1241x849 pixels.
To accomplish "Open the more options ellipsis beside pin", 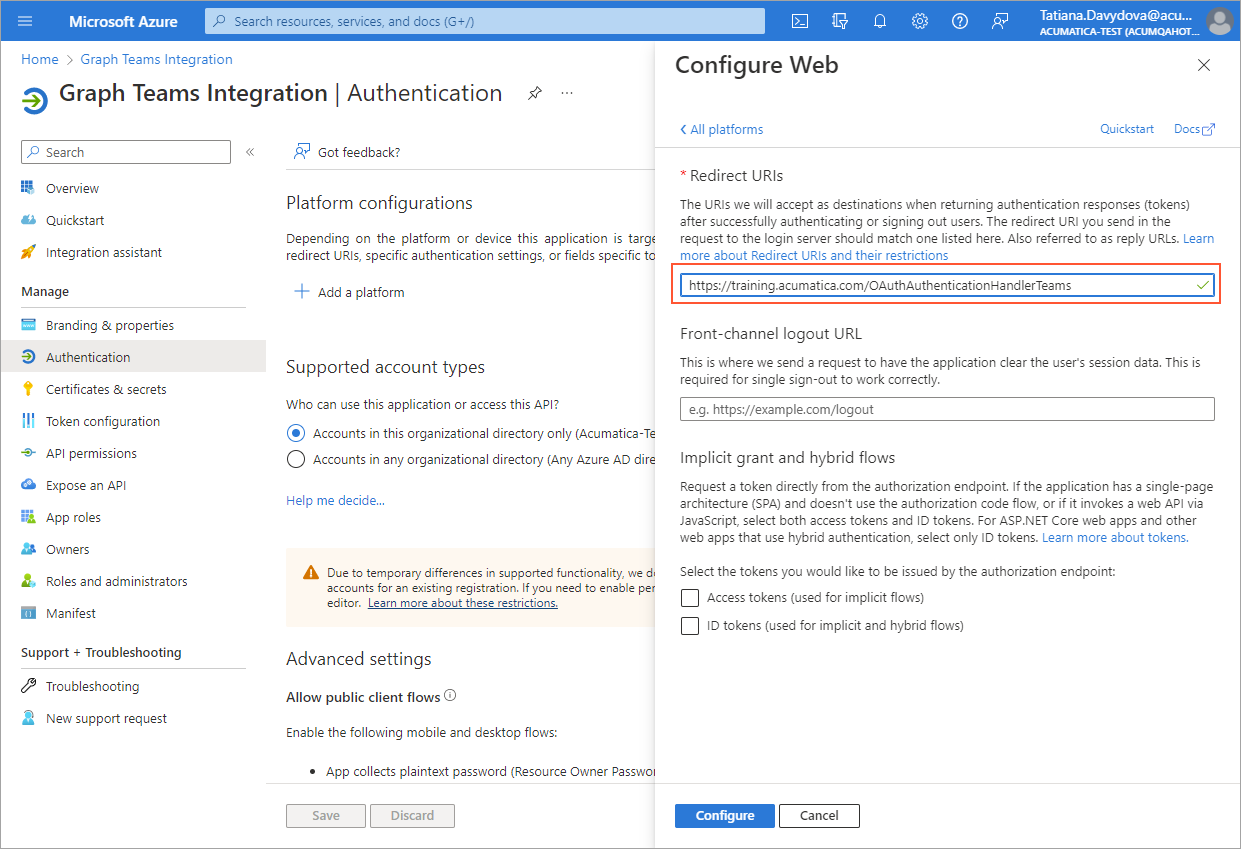I will [567, 93].
